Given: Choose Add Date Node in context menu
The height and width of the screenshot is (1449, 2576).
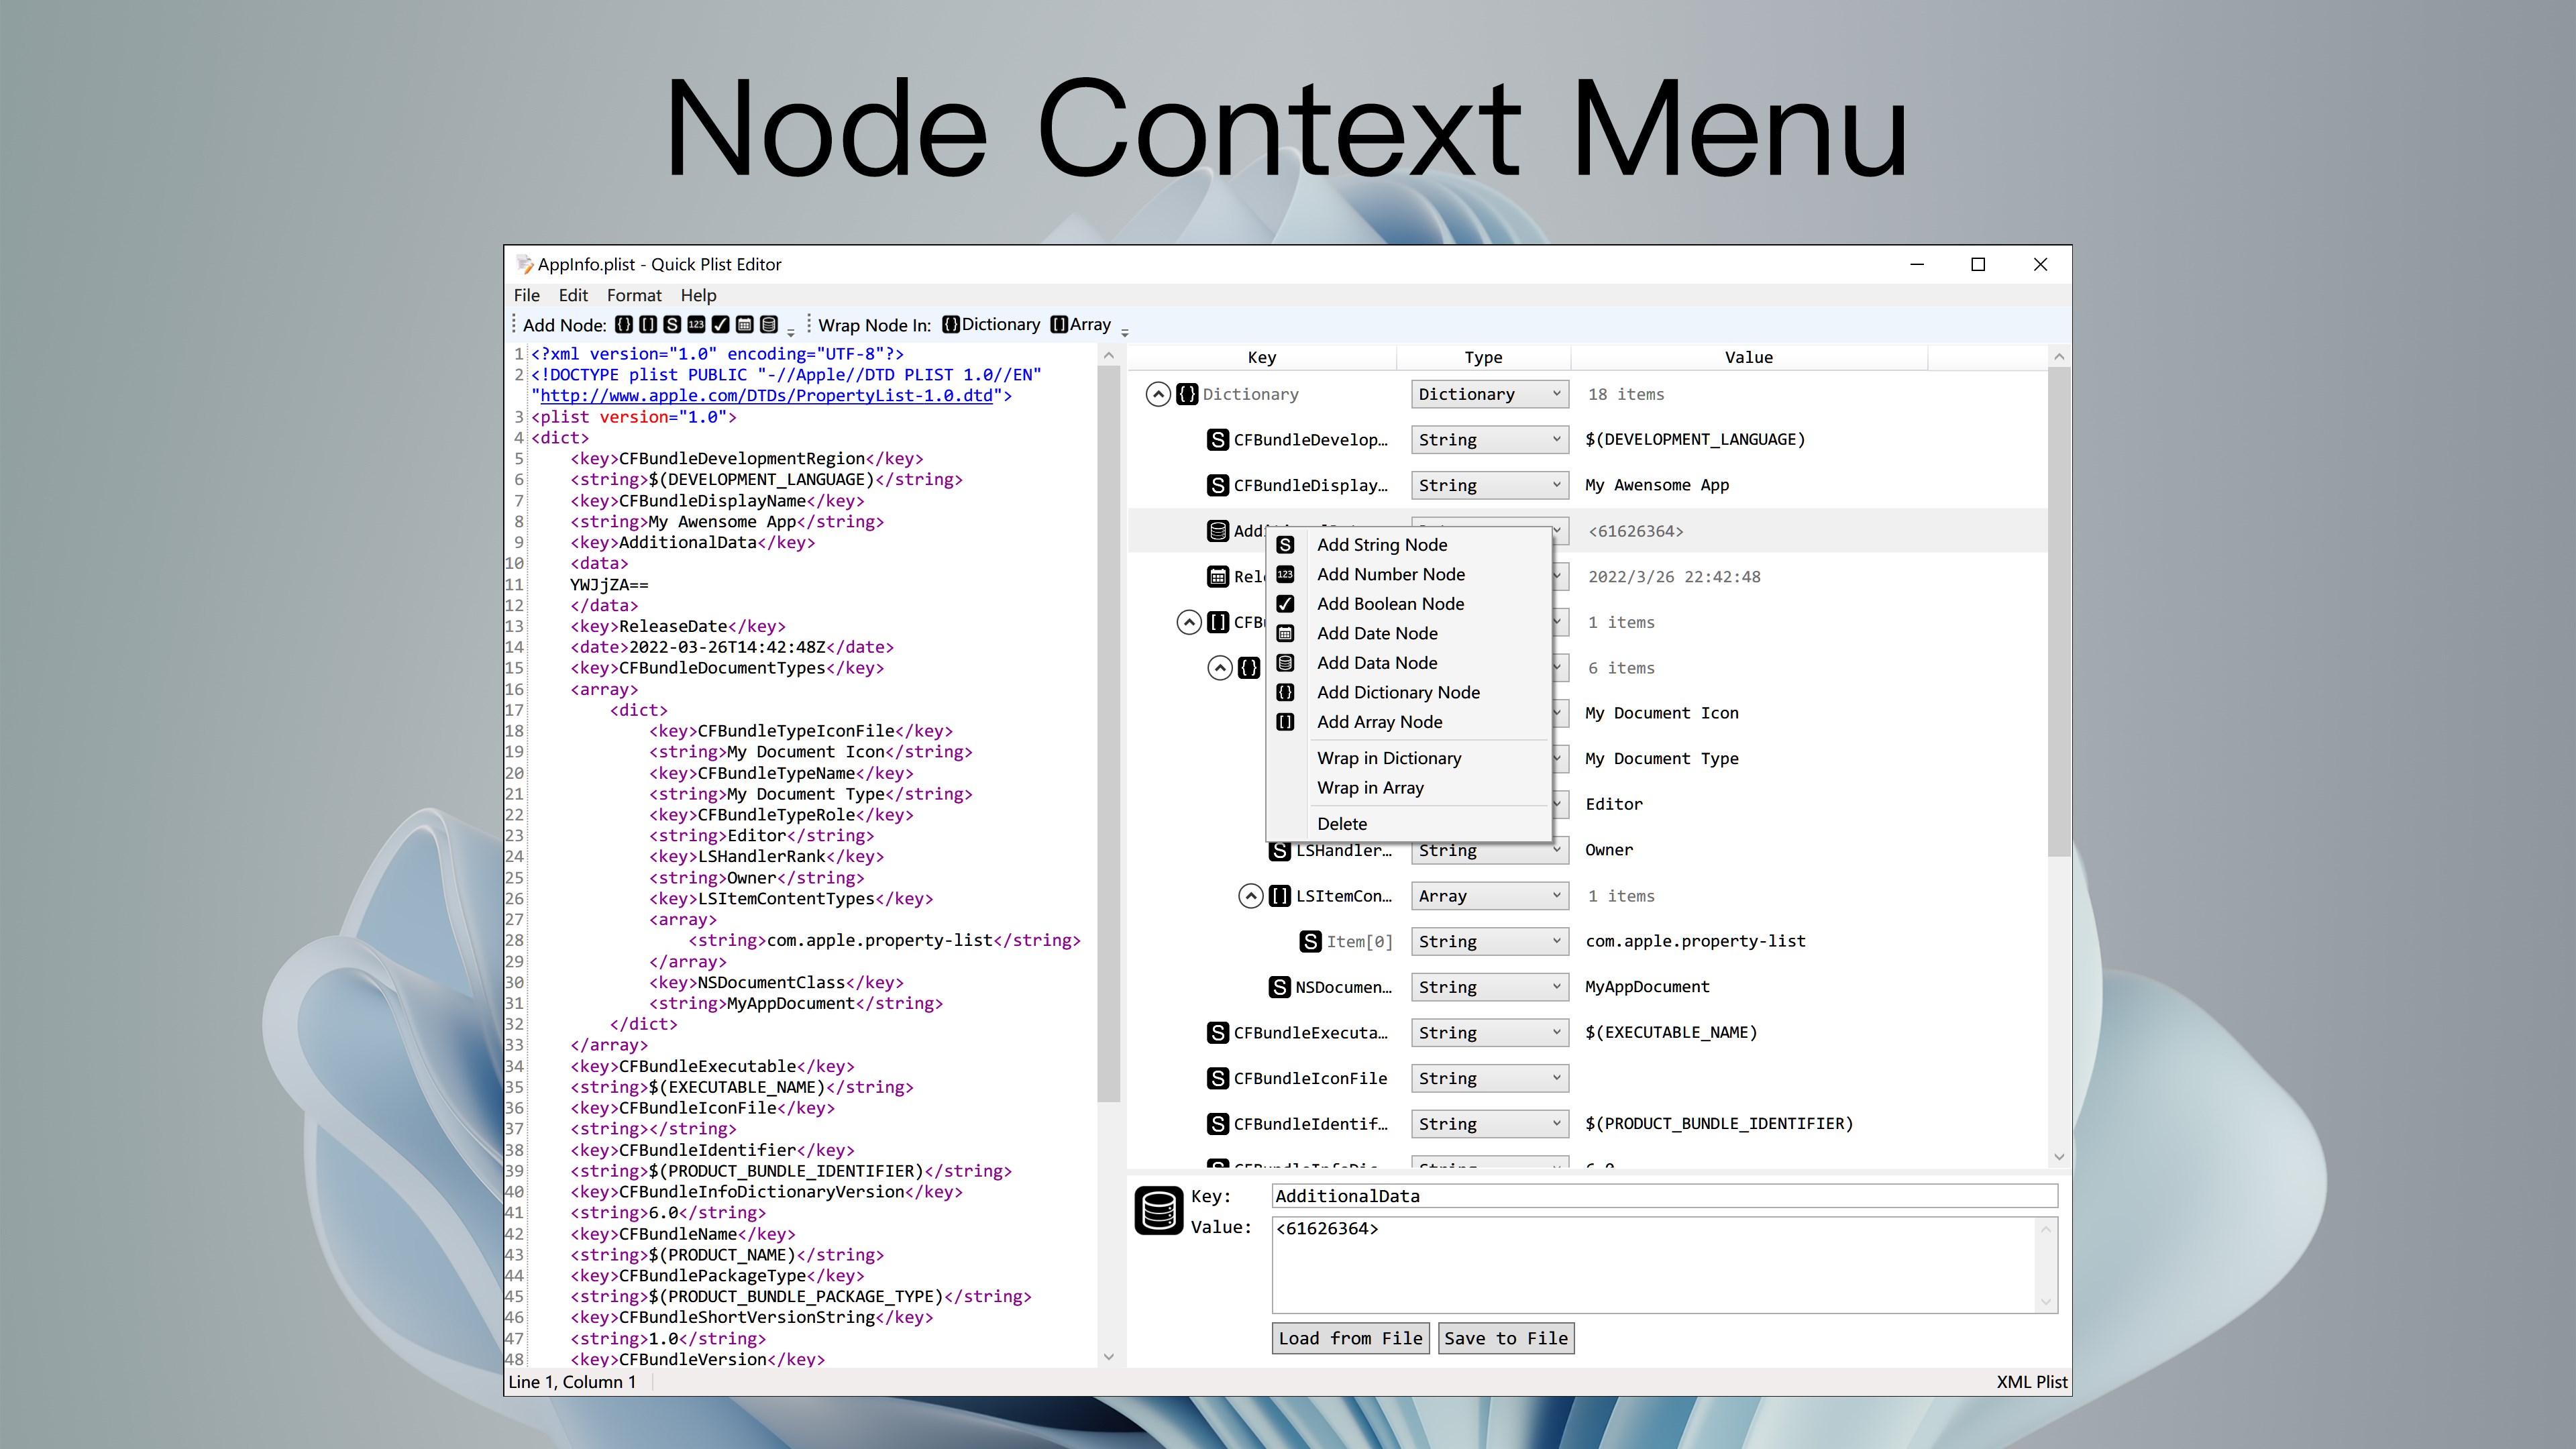Looking at the screenshot, I should pos(1376,633).
